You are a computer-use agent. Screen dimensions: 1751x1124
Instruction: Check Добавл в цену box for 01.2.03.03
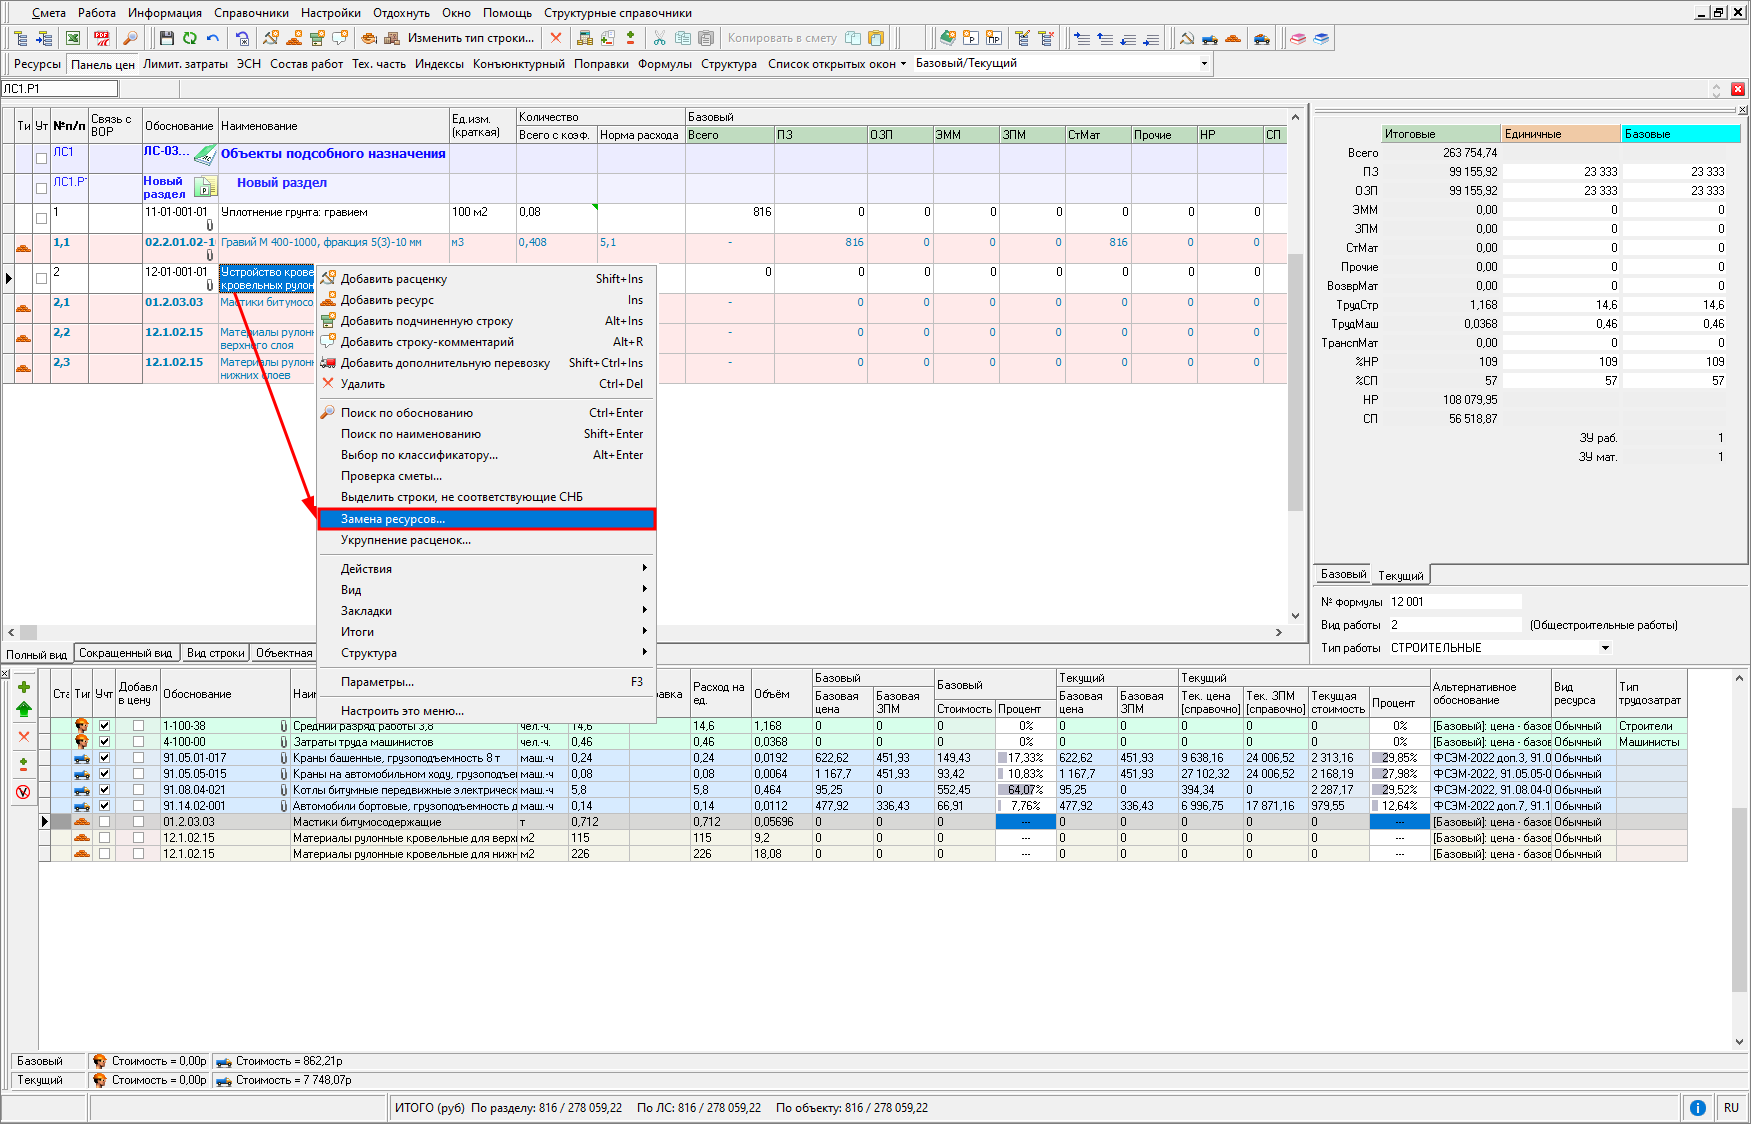[x=138, y=822]
